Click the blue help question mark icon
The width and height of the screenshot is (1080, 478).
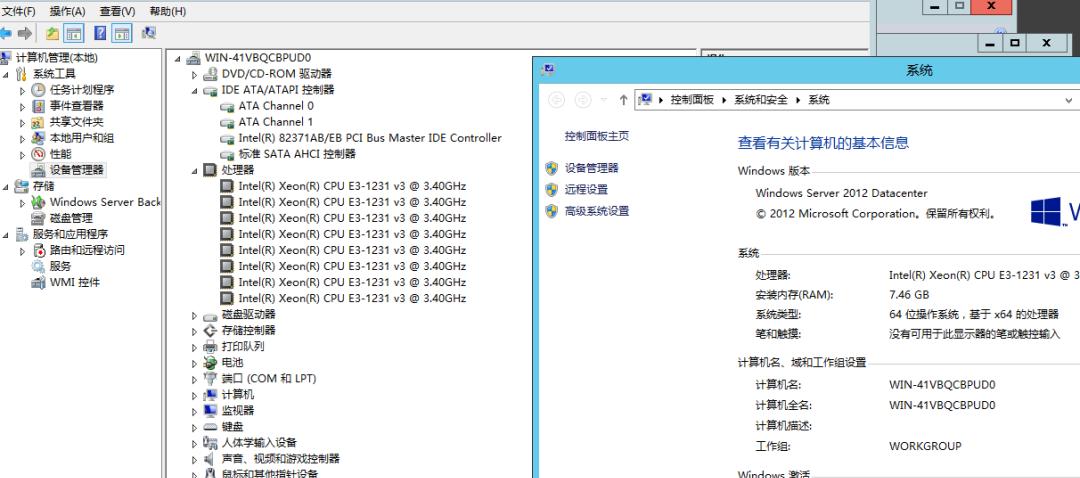pyautogui.click(x=101, y=33)
